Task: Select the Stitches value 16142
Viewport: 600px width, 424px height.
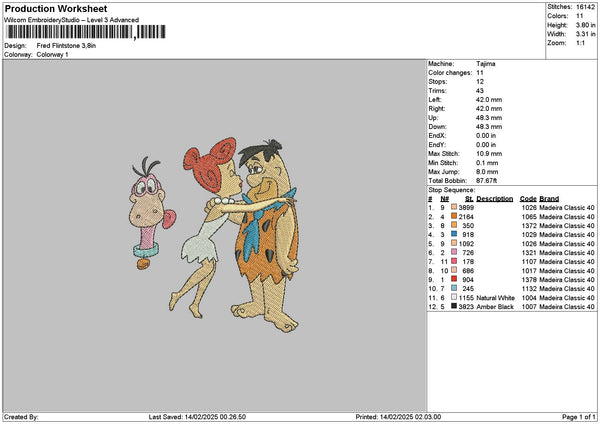Action: tap(585, 7)
